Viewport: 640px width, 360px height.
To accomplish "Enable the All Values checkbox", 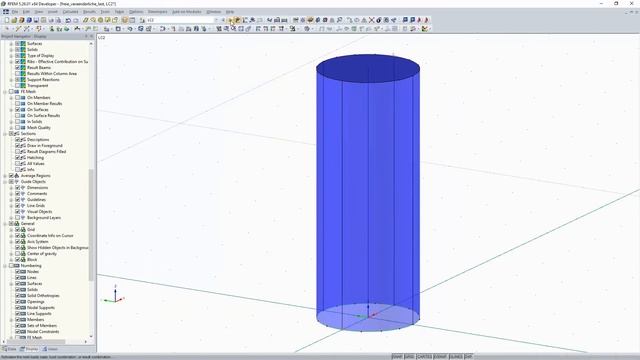I will click(18, 164).
